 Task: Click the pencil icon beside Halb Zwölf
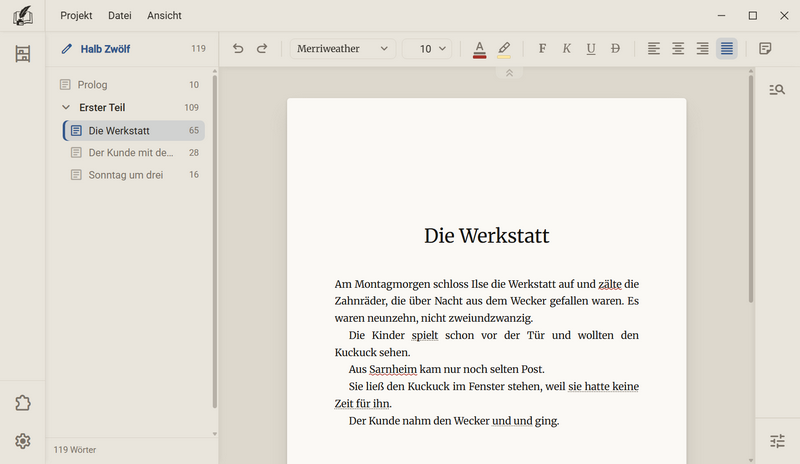pos(66,49)
